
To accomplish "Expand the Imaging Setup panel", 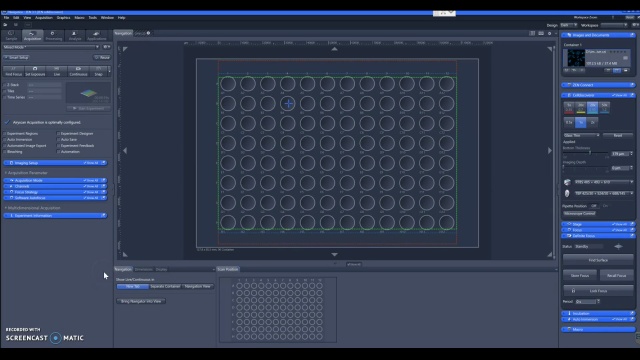I will [x=55, y=163].
